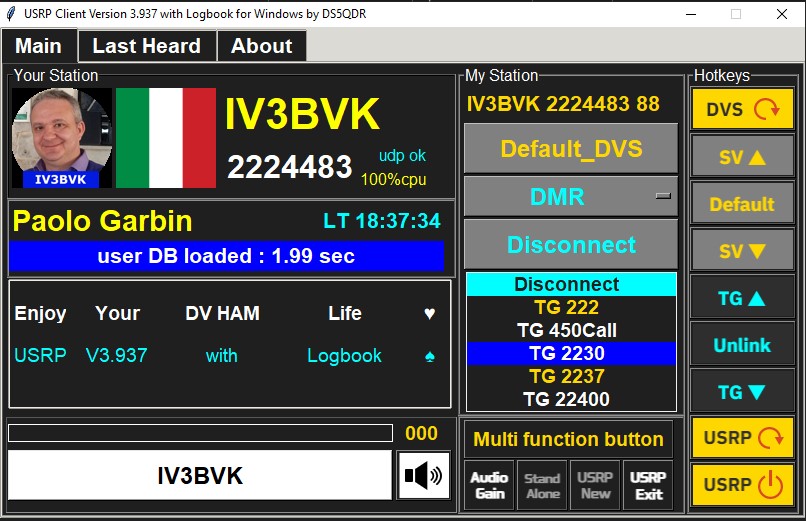Select TG 22400 in the list
This screenshot has height=521, width=806.
[571, 399]
